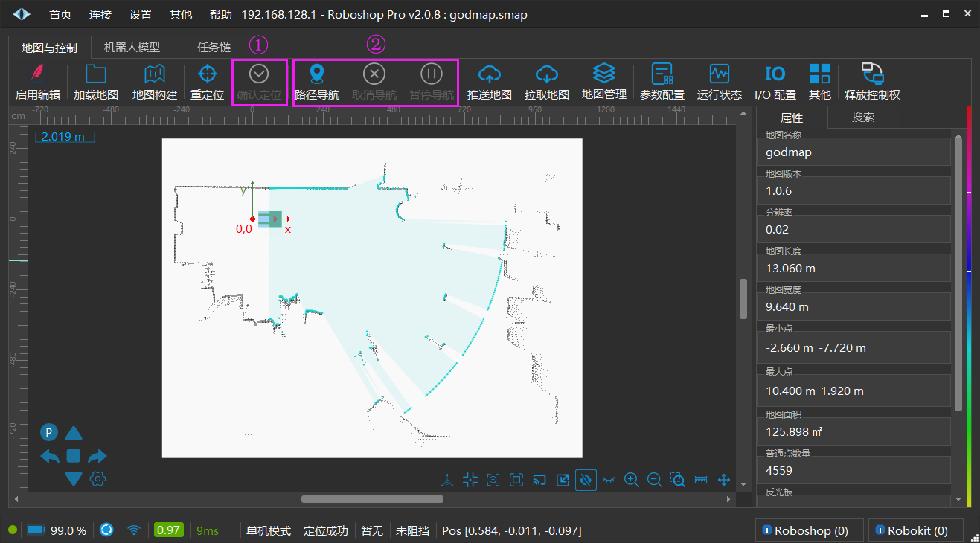Click the cast signal icon in canvas toolbar
The width and height of the screenshot is (980, 543).
tap(539, 480)
